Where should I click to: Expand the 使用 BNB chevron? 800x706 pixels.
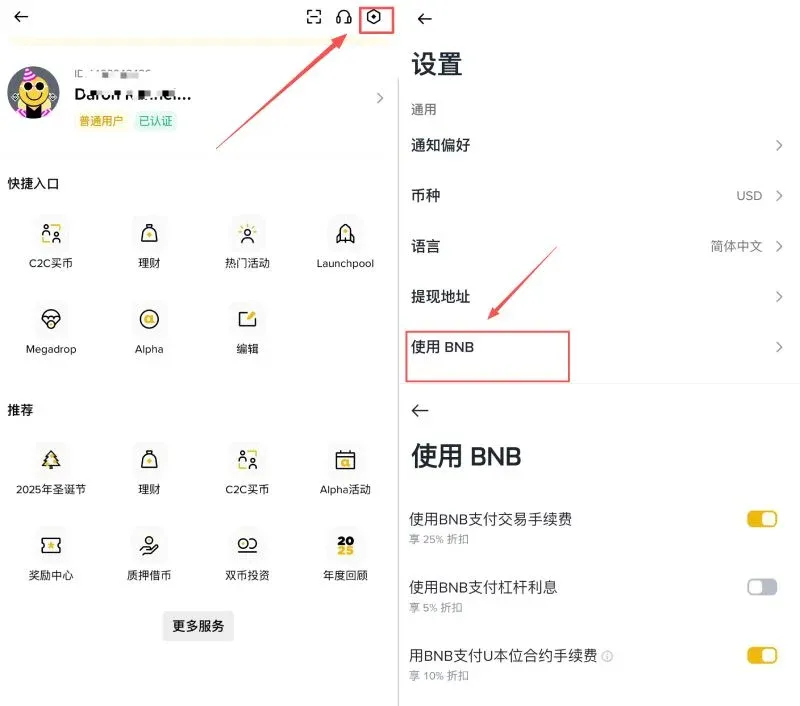(x=779, y=347)
